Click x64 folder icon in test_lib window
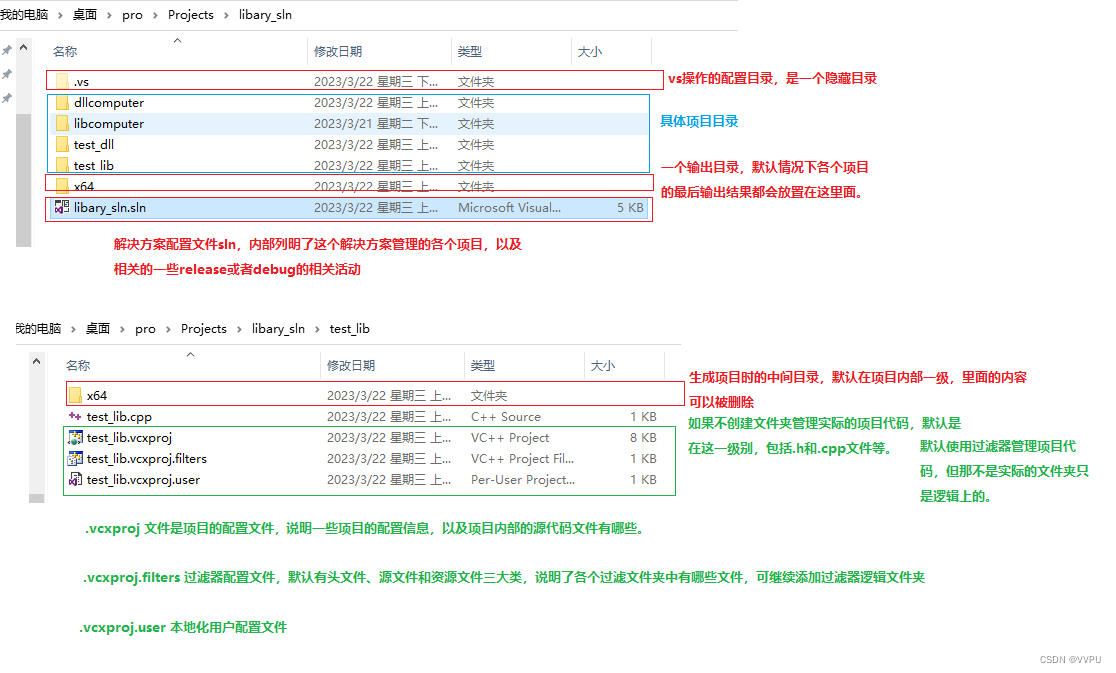The height and width of the screenshot is (673, 1116). pyautogui.click(x=75, y=395)
